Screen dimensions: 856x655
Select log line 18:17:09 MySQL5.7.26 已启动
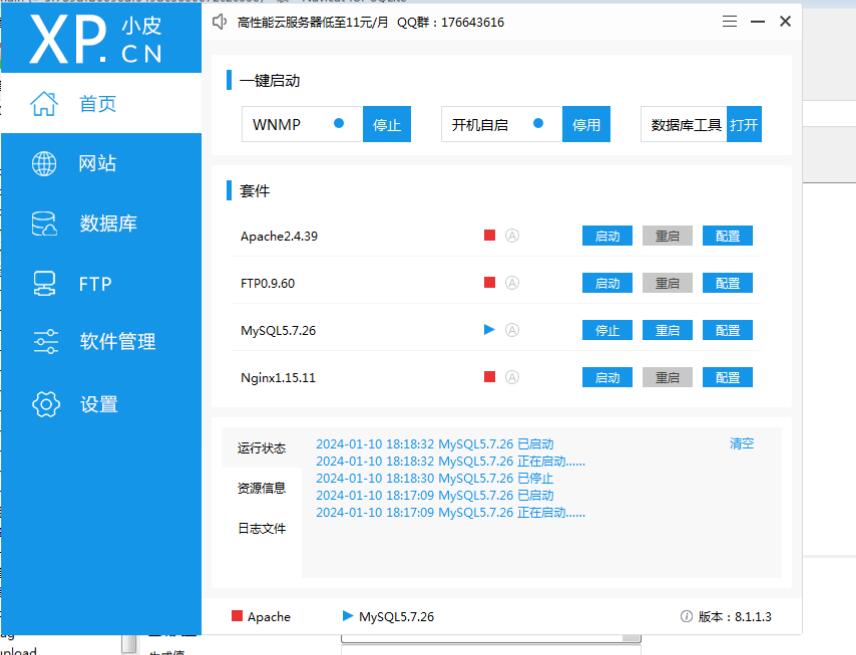(x=435, y=495)
